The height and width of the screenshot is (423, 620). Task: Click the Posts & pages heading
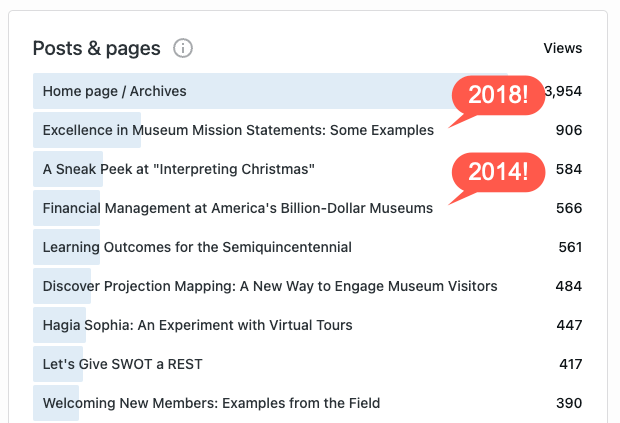coord(97,48)
